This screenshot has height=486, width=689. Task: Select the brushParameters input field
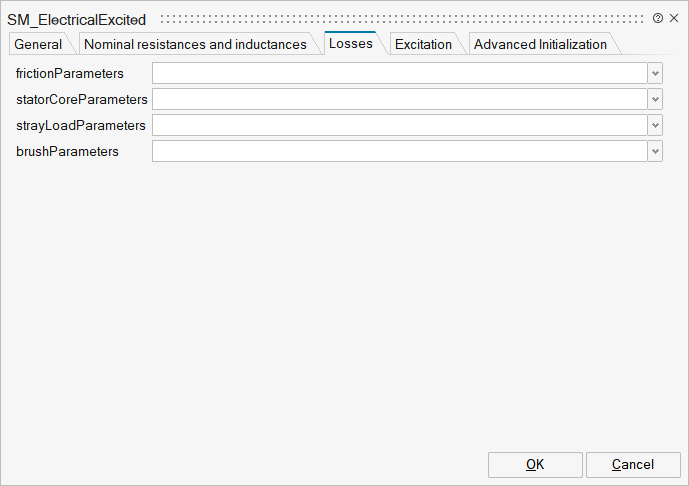(399, 151)
